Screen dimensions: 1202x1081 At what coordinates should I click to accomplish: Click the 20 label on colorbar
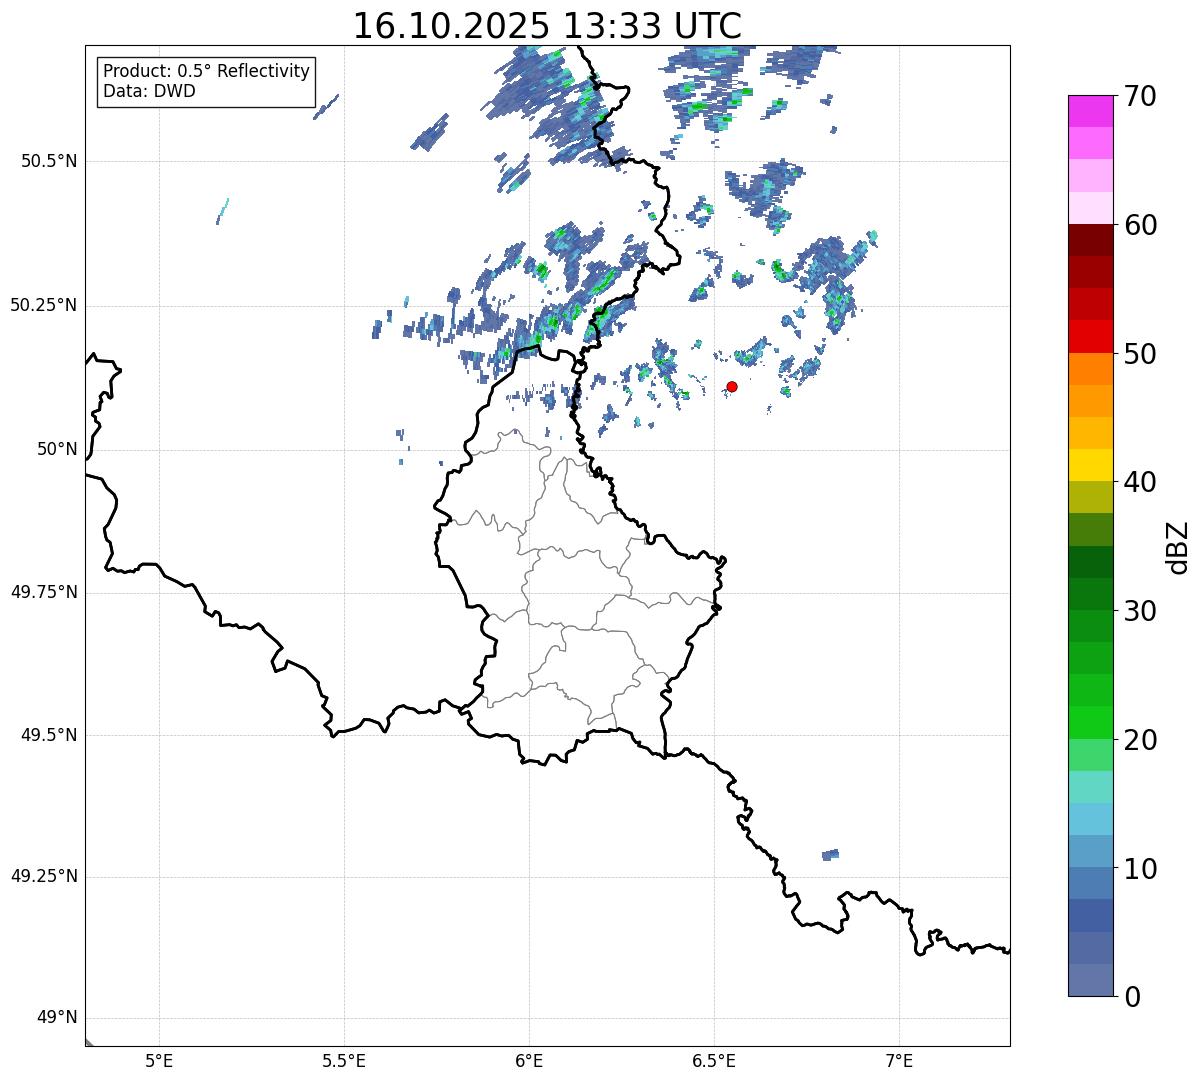click(x=1140, y=740)
